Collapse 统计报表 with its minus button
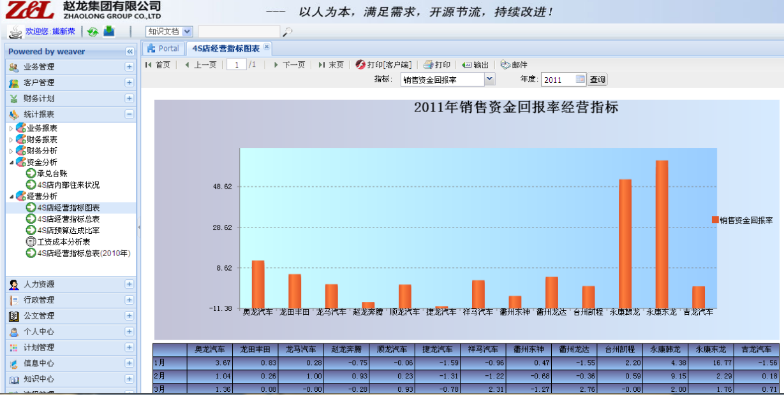The image size is (784, 396). [129, 114]
